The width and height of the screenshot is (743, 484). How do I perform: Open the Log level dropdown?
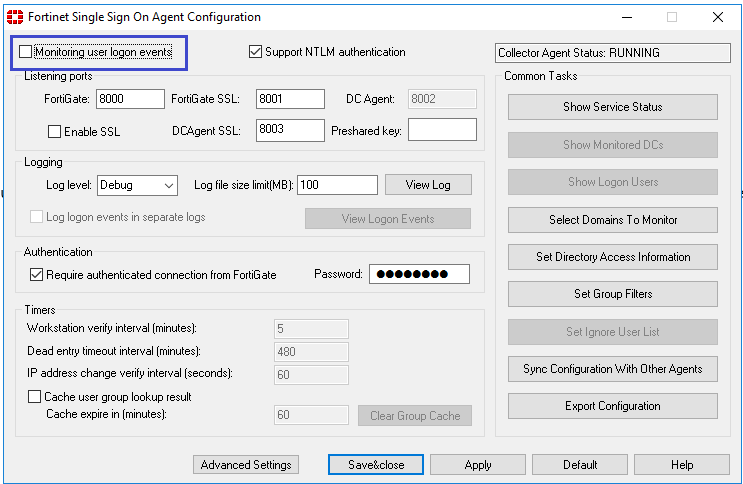click(137, 185)
